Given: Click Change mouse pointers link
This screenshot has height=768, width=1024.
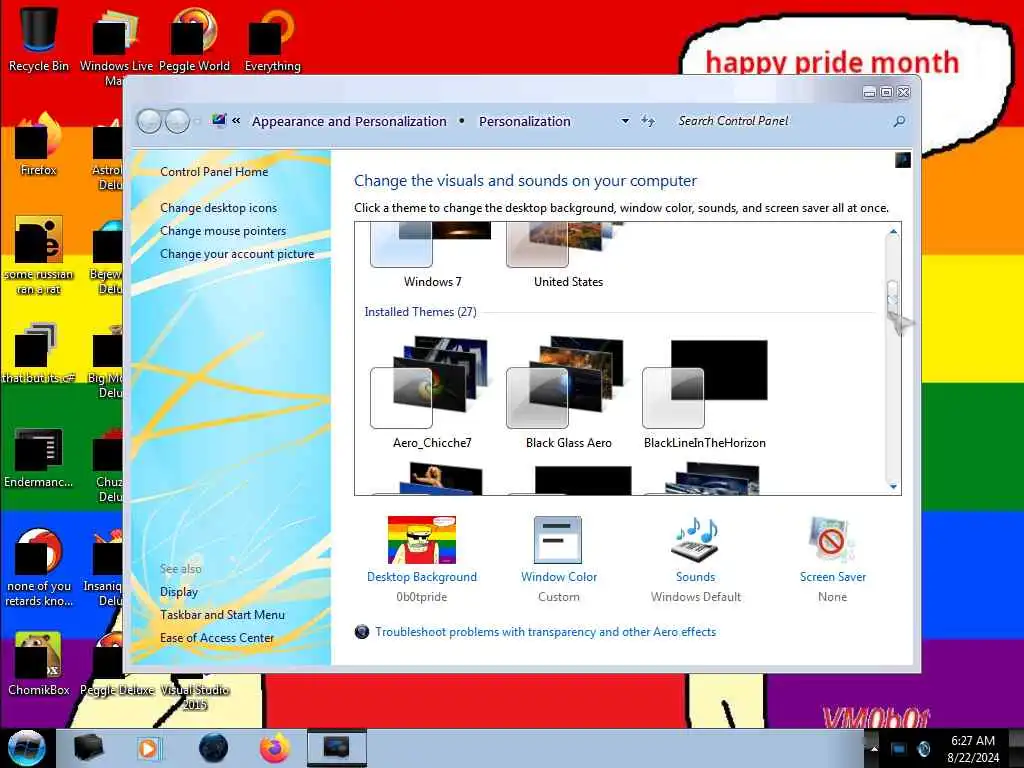Looking at the screenshot, I should tap(223, 231).
